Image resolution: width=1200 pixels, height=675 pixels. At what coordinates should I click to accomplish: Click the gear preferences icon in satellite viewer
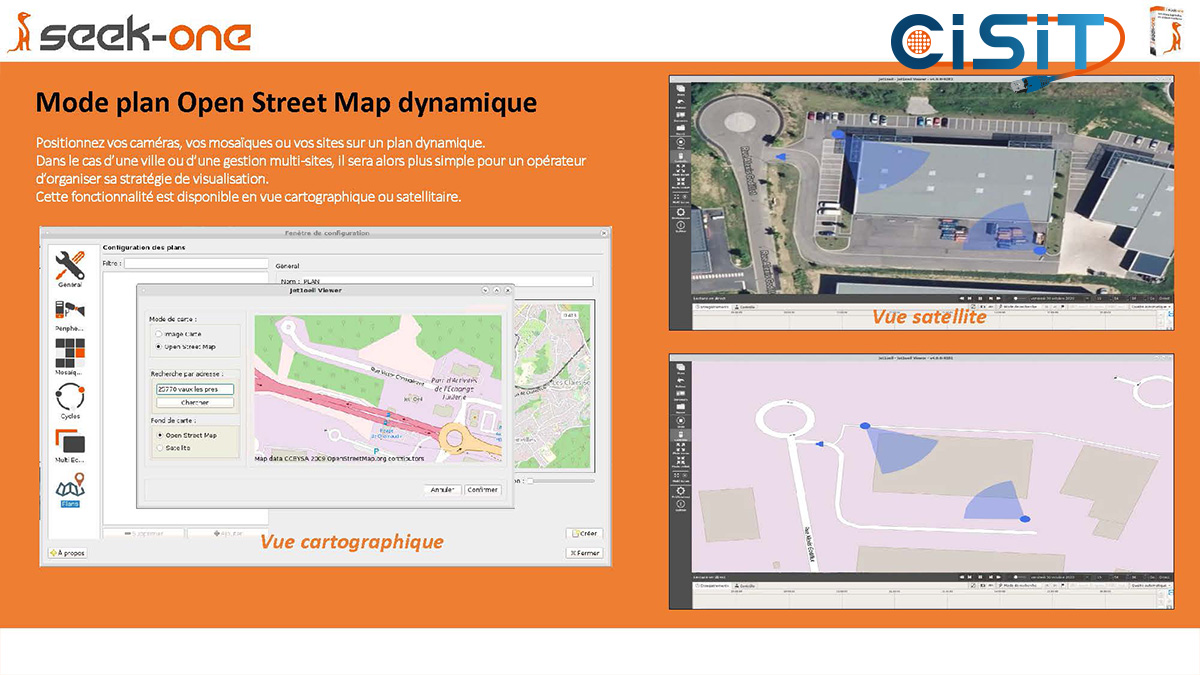point(680,213)
